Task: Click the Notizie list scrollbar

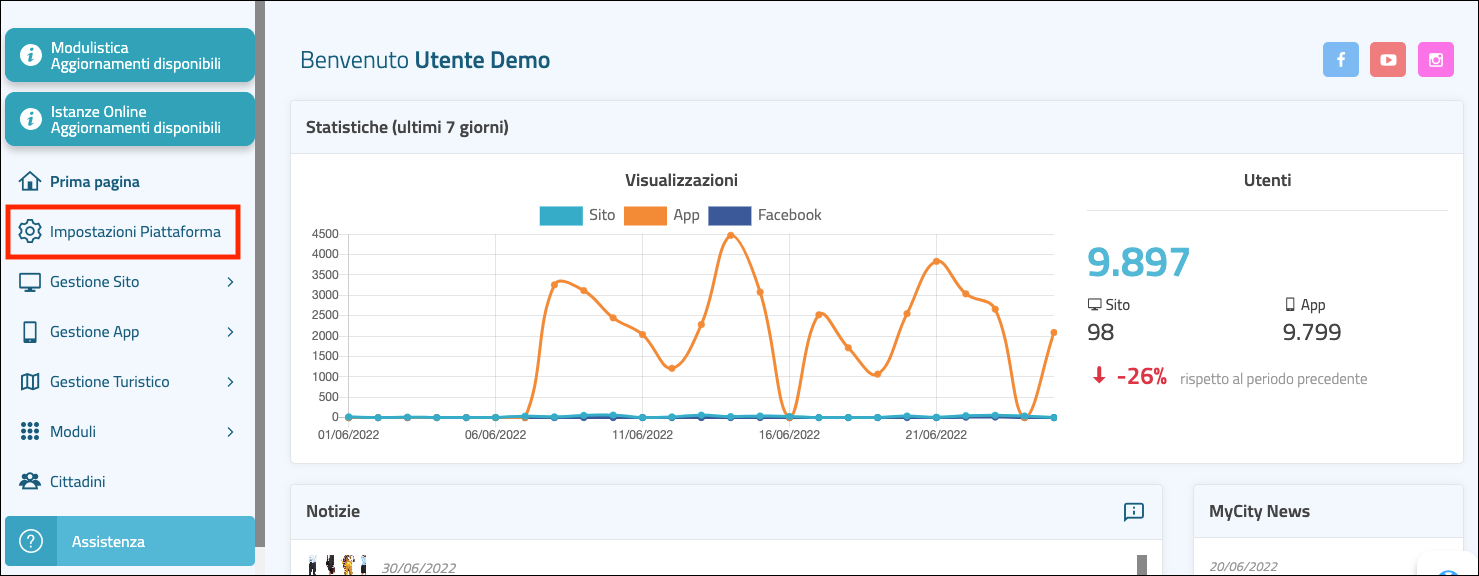Action: (x=1142, y=564)
